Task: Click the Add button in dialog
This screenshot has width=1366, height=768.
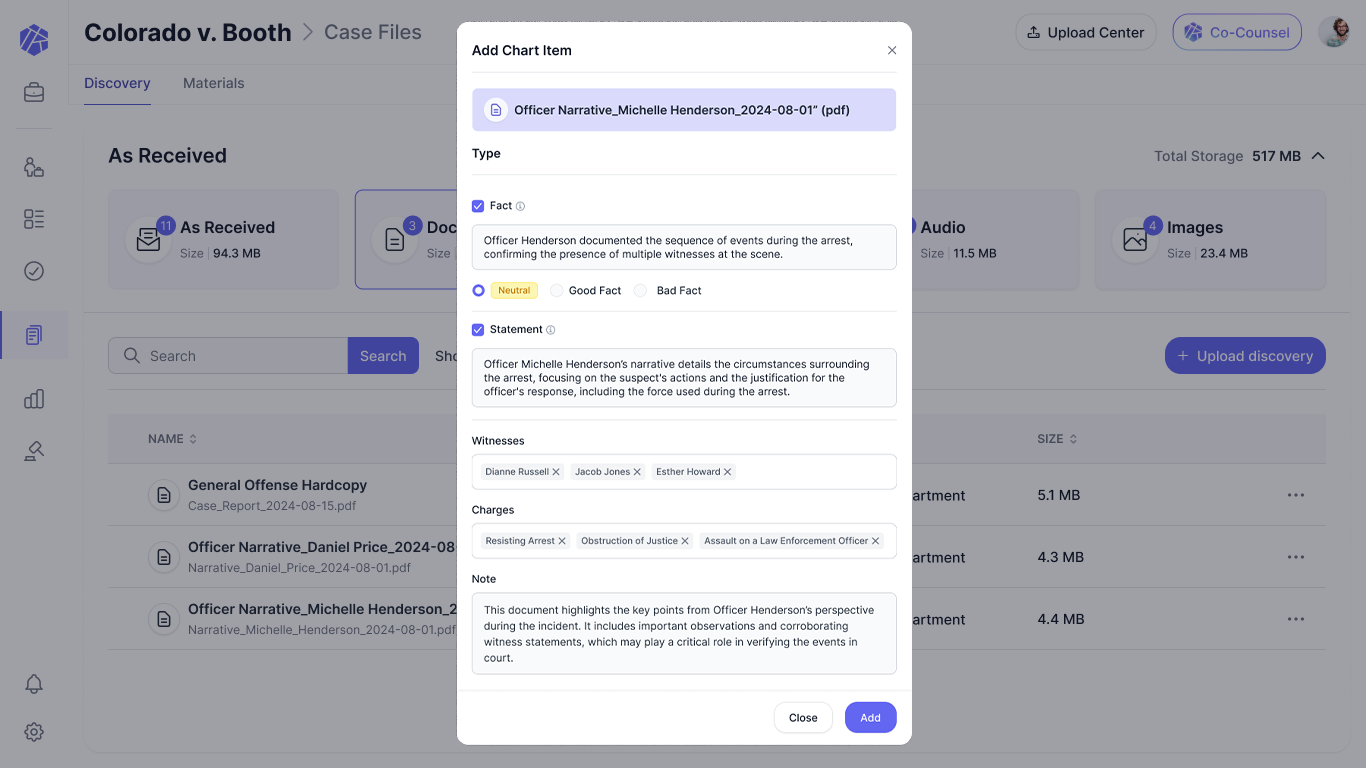Action: [x=870, y=718]
